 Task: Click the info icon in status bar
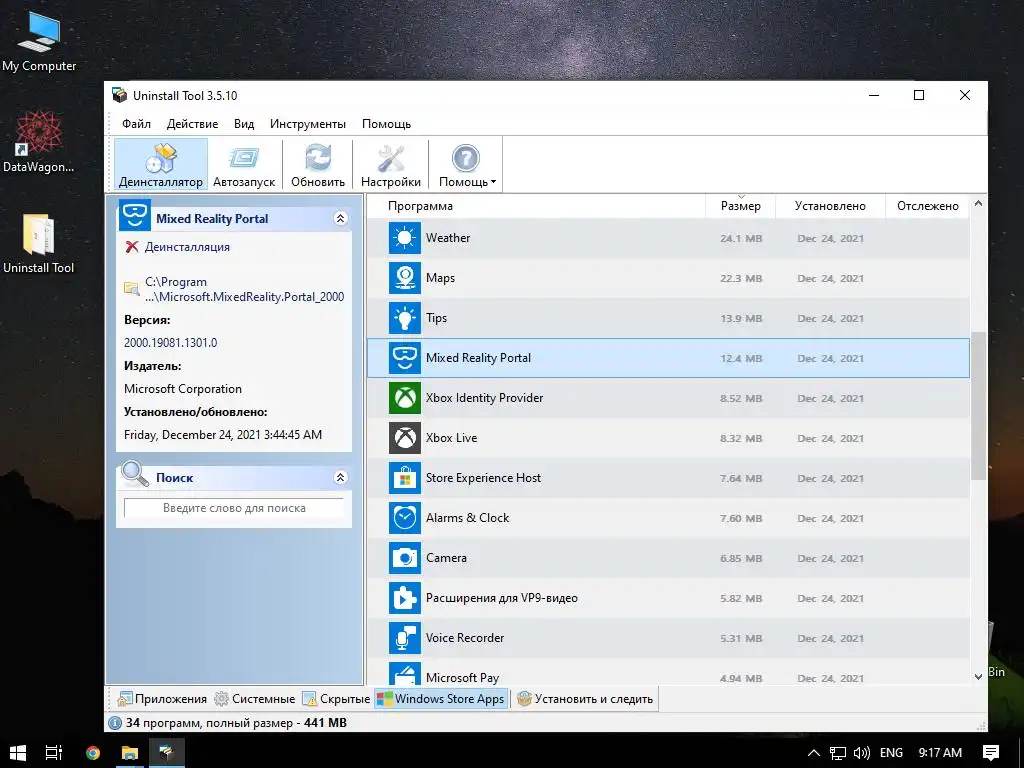point(115,723)
